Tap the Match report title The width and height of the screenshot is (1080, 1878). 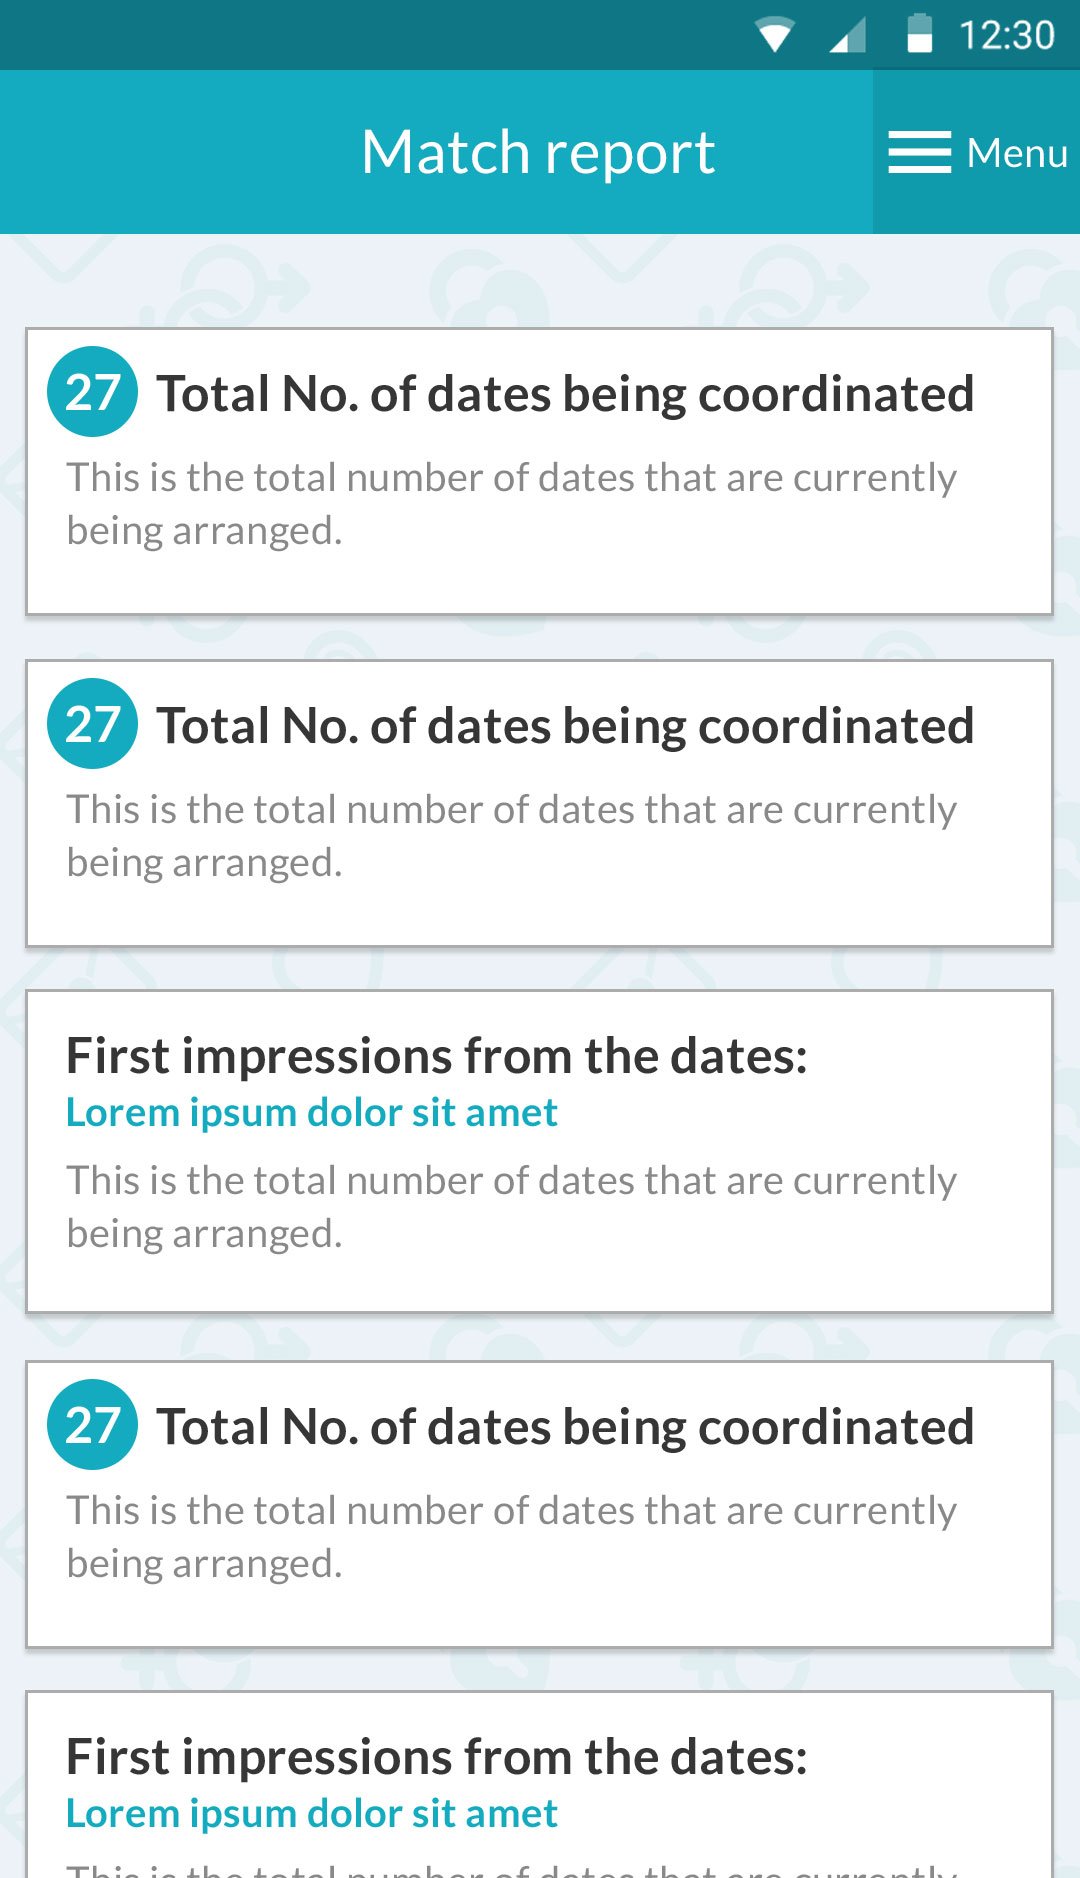(538, 152)
